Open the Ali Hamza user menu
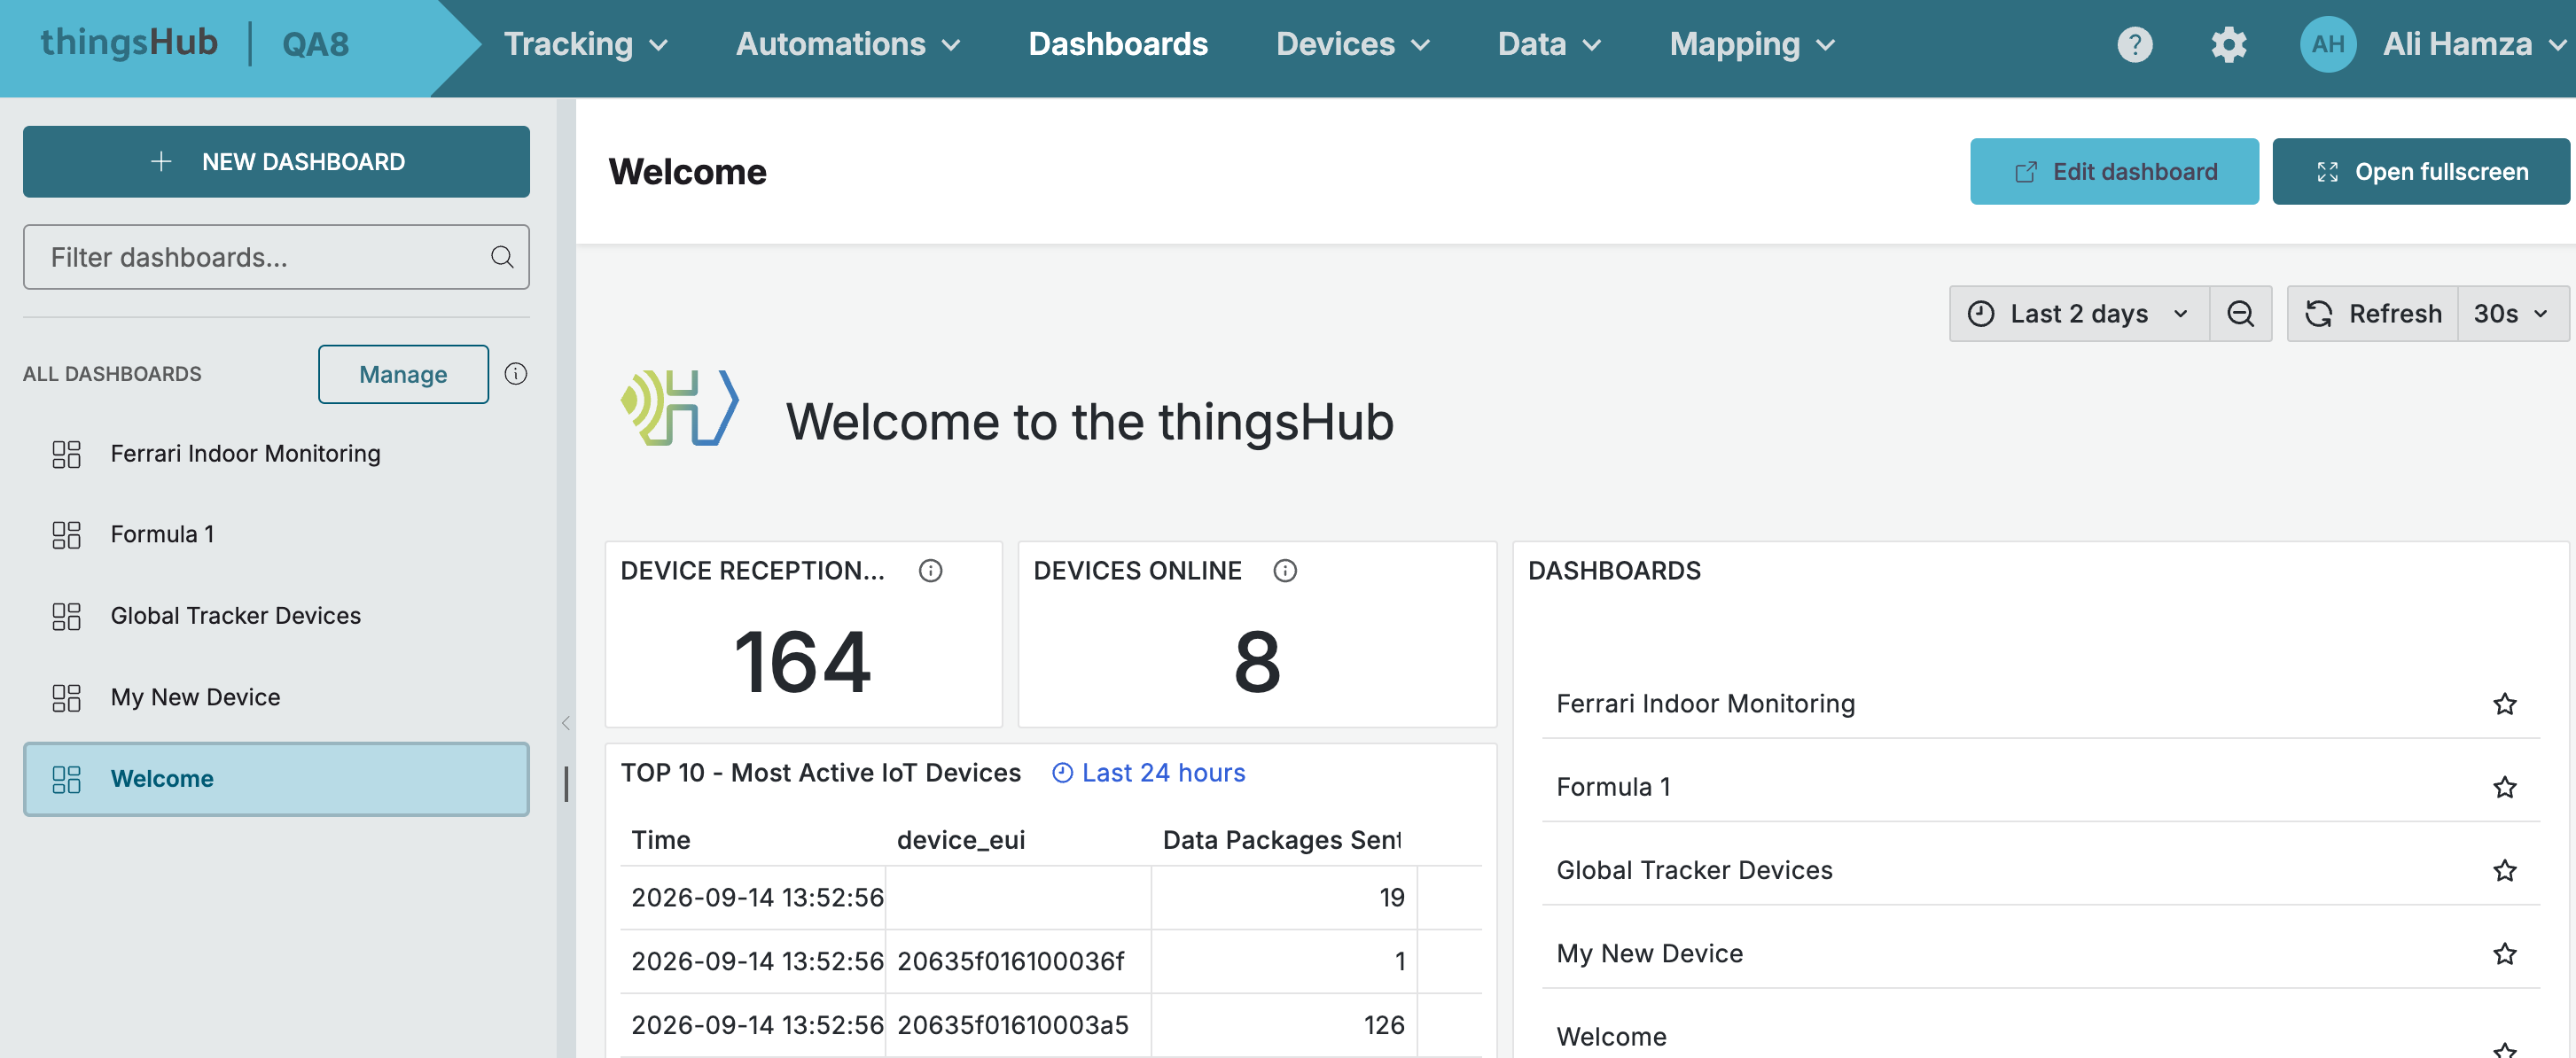 click(2475, 44)
